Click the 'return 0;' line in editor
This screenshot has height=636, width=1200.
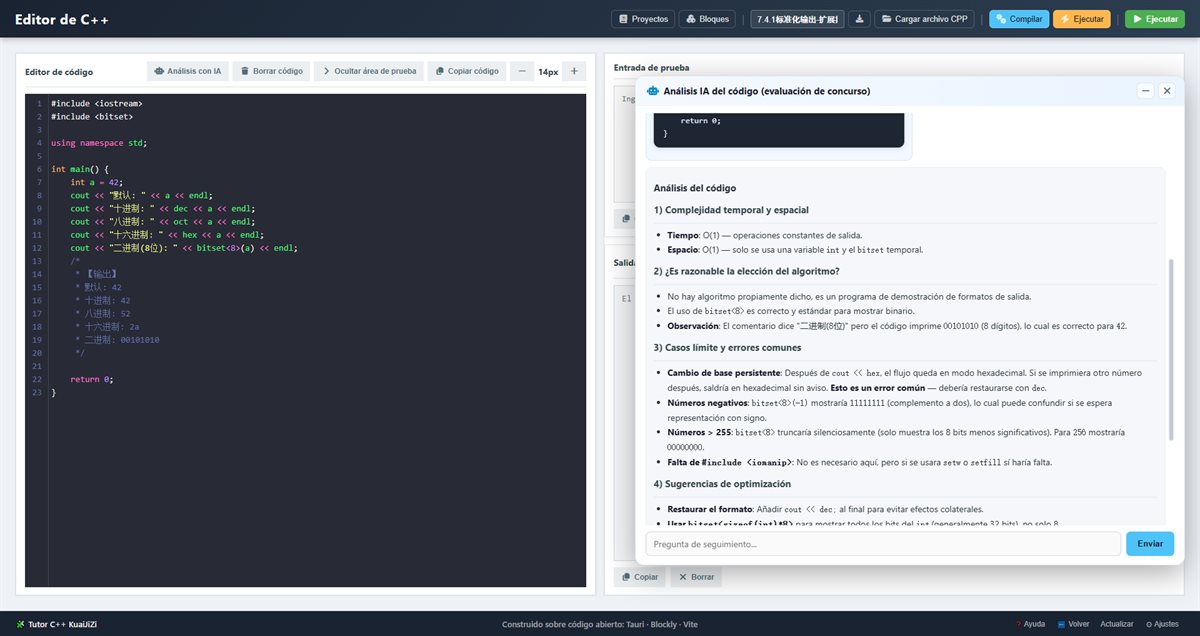point(92,379)
